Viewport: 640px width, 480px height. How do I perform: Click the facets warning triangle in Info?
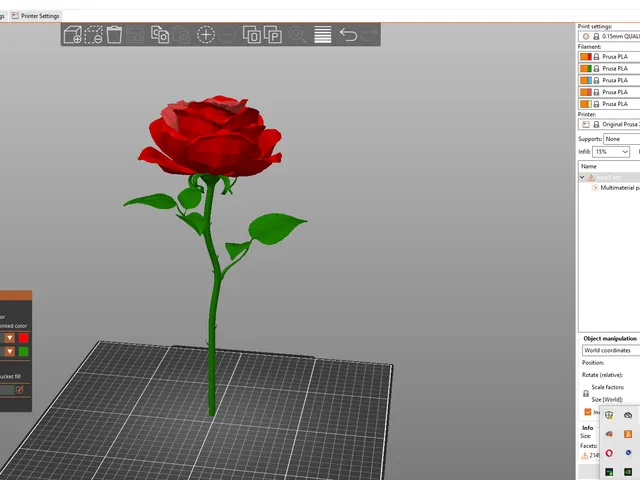click(x=584, y=456)
